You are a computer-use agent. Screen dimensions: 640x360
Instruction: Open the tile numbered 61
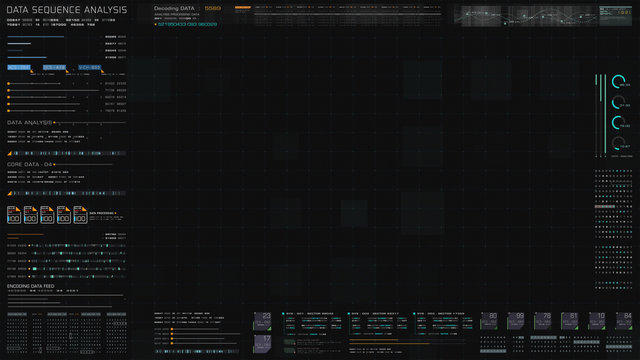click(569, 321)
